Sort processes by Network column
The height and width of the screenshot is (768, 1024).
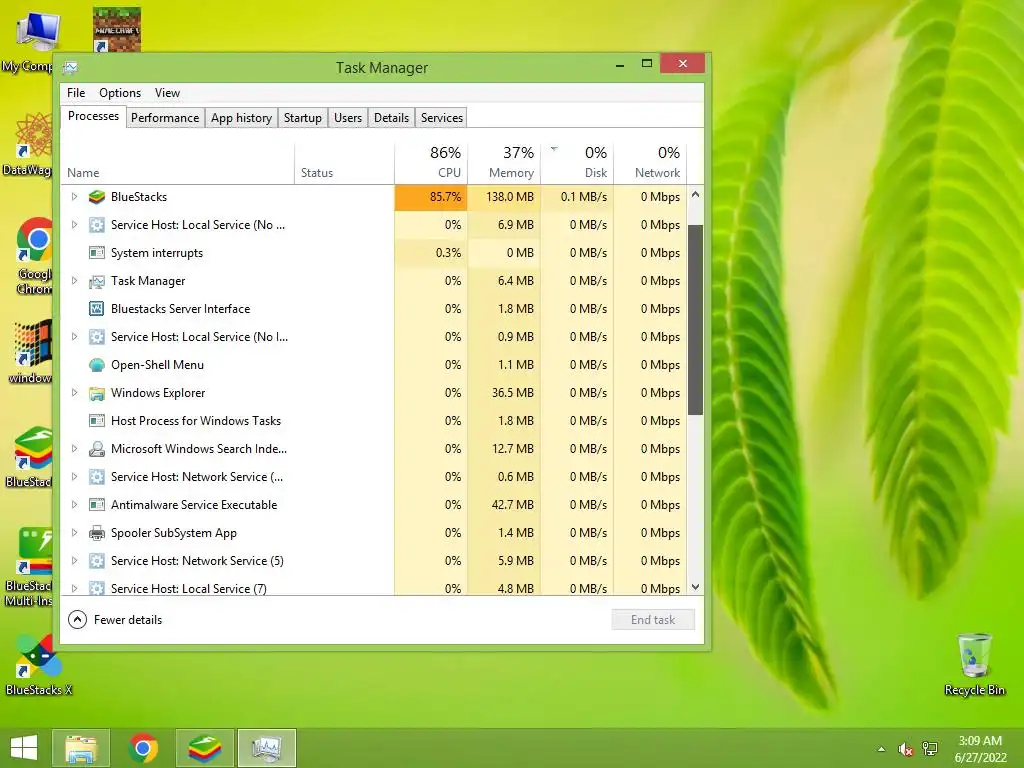tap(650, 161)
